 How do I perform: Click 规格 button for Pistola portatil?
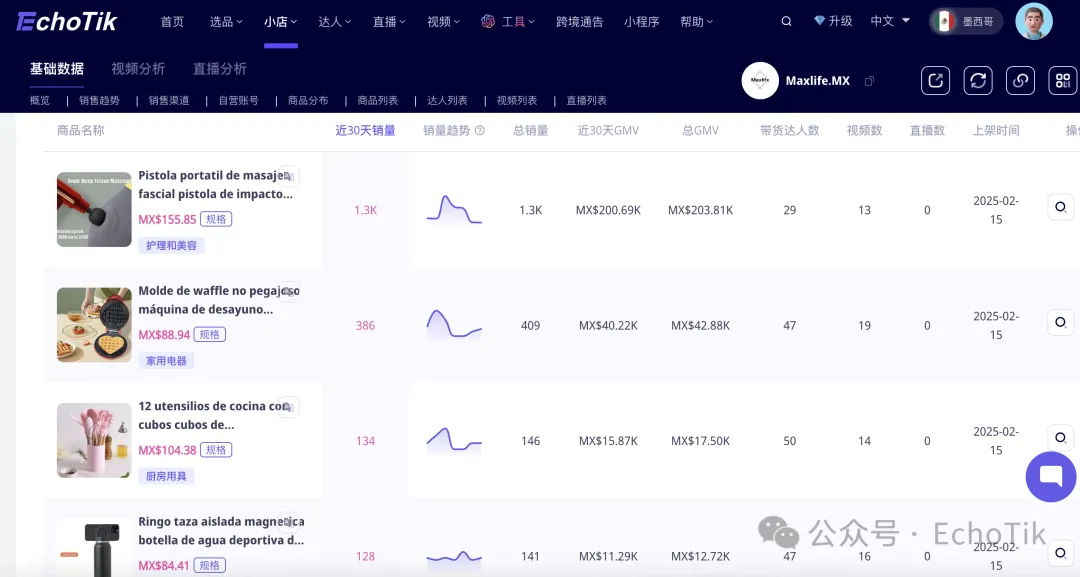(216, 219)
